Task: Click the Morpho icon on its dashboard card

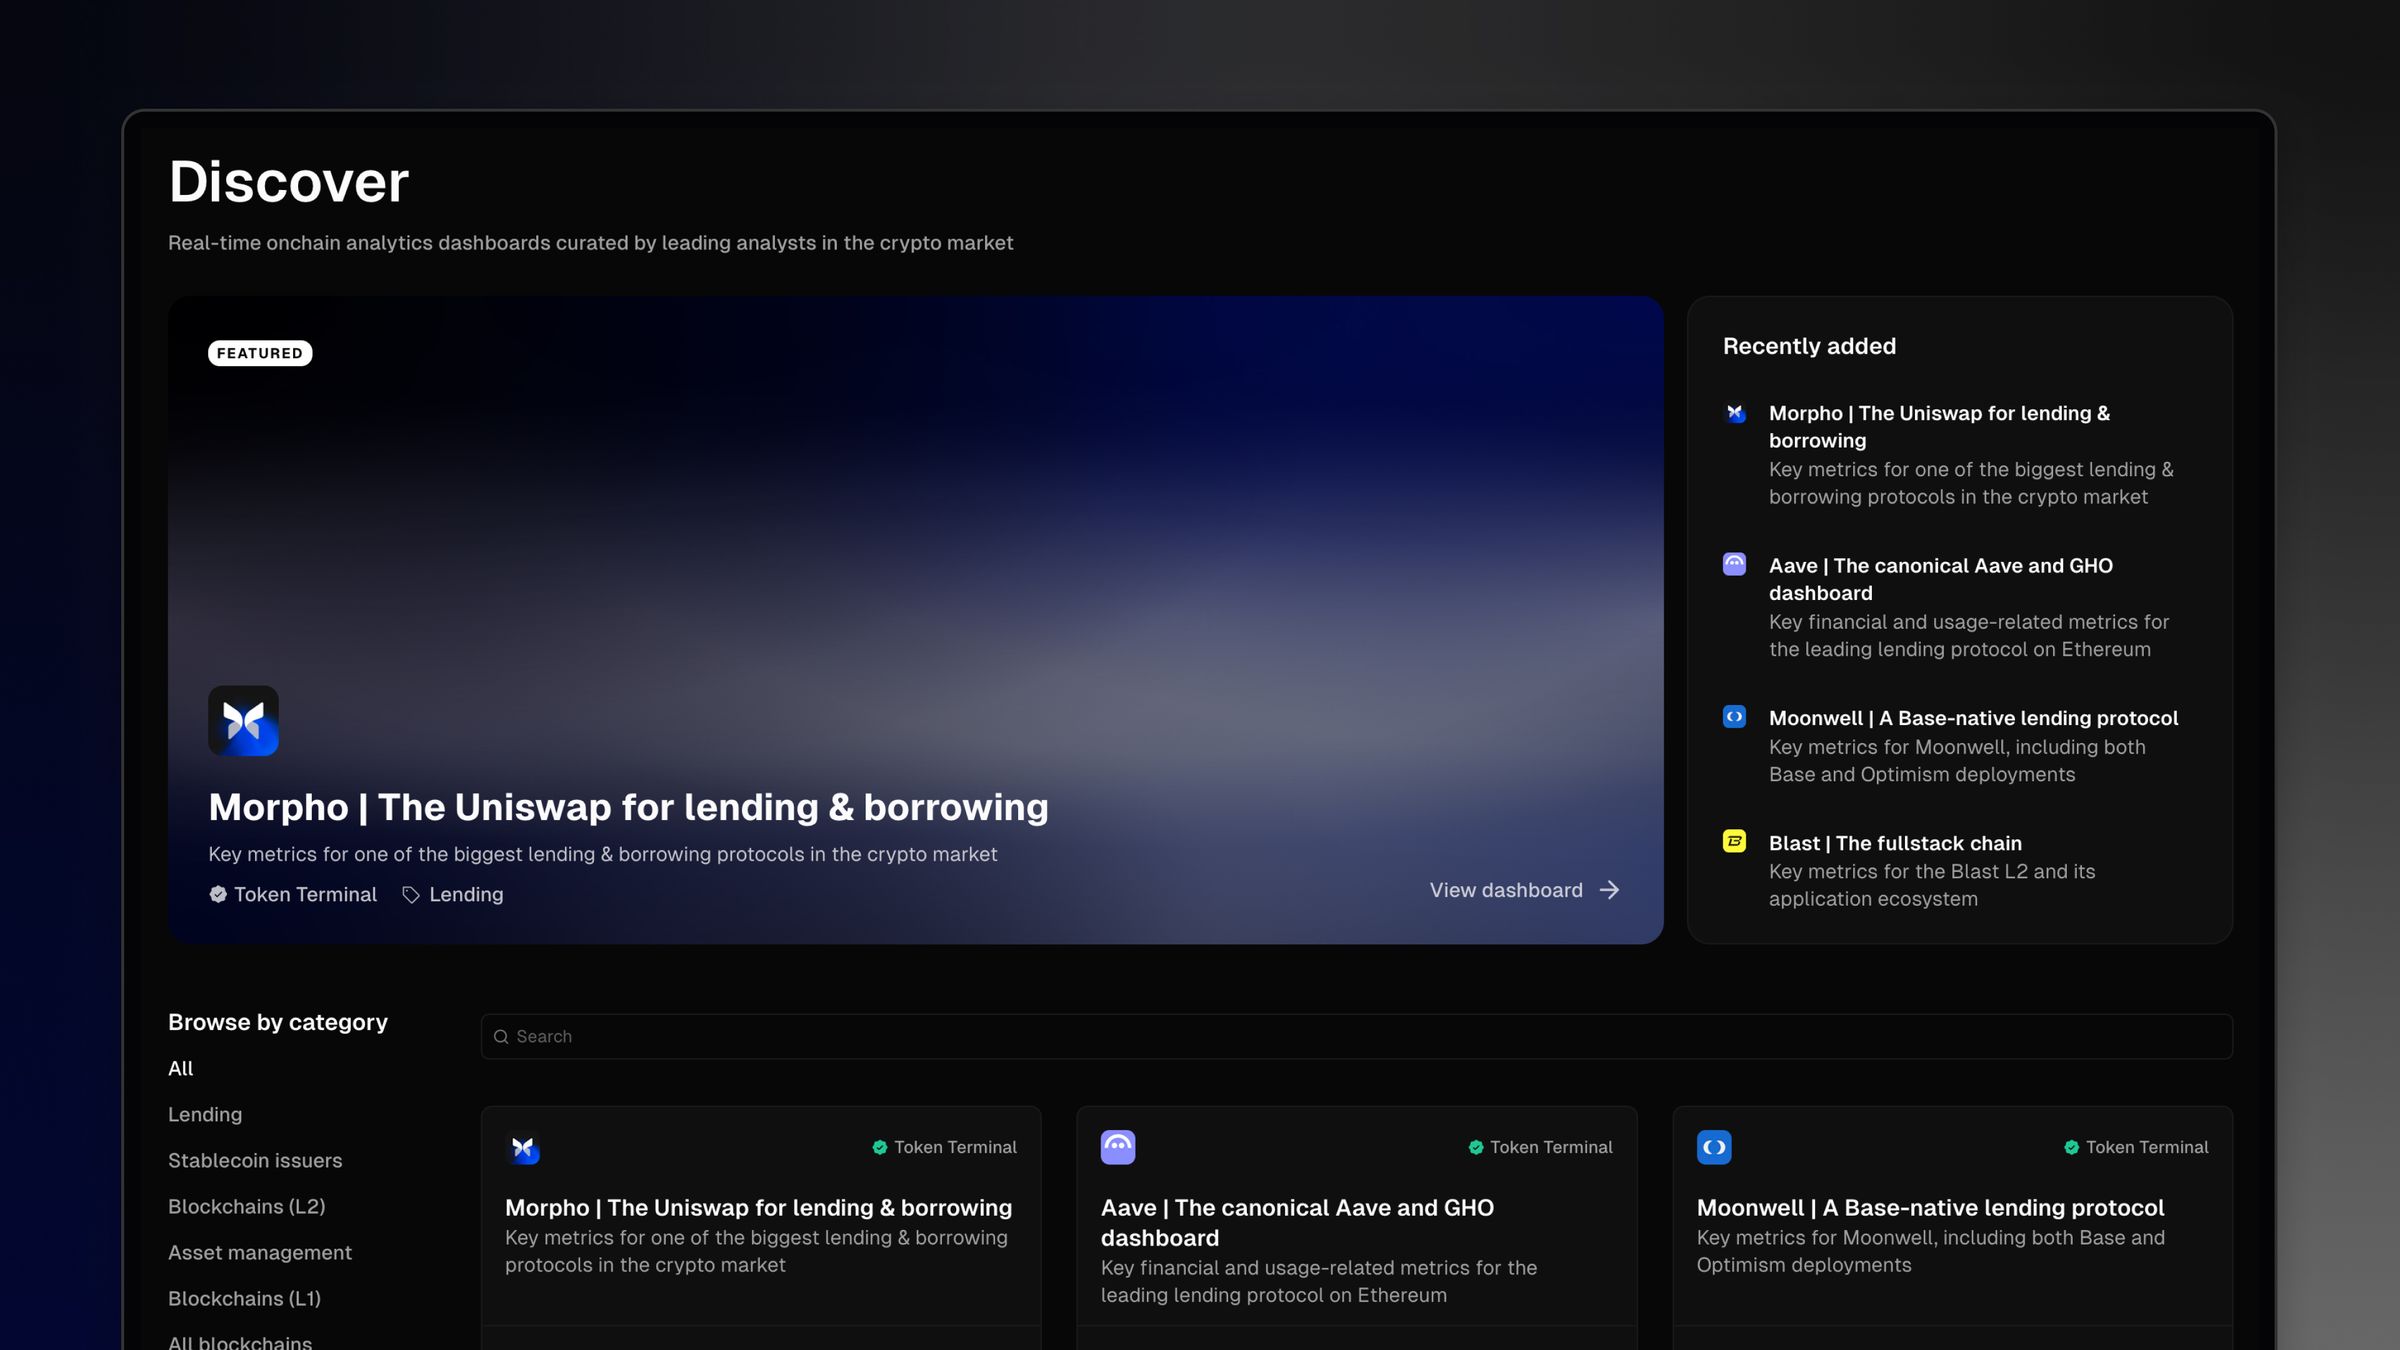Action: (x=524, y=1147)
